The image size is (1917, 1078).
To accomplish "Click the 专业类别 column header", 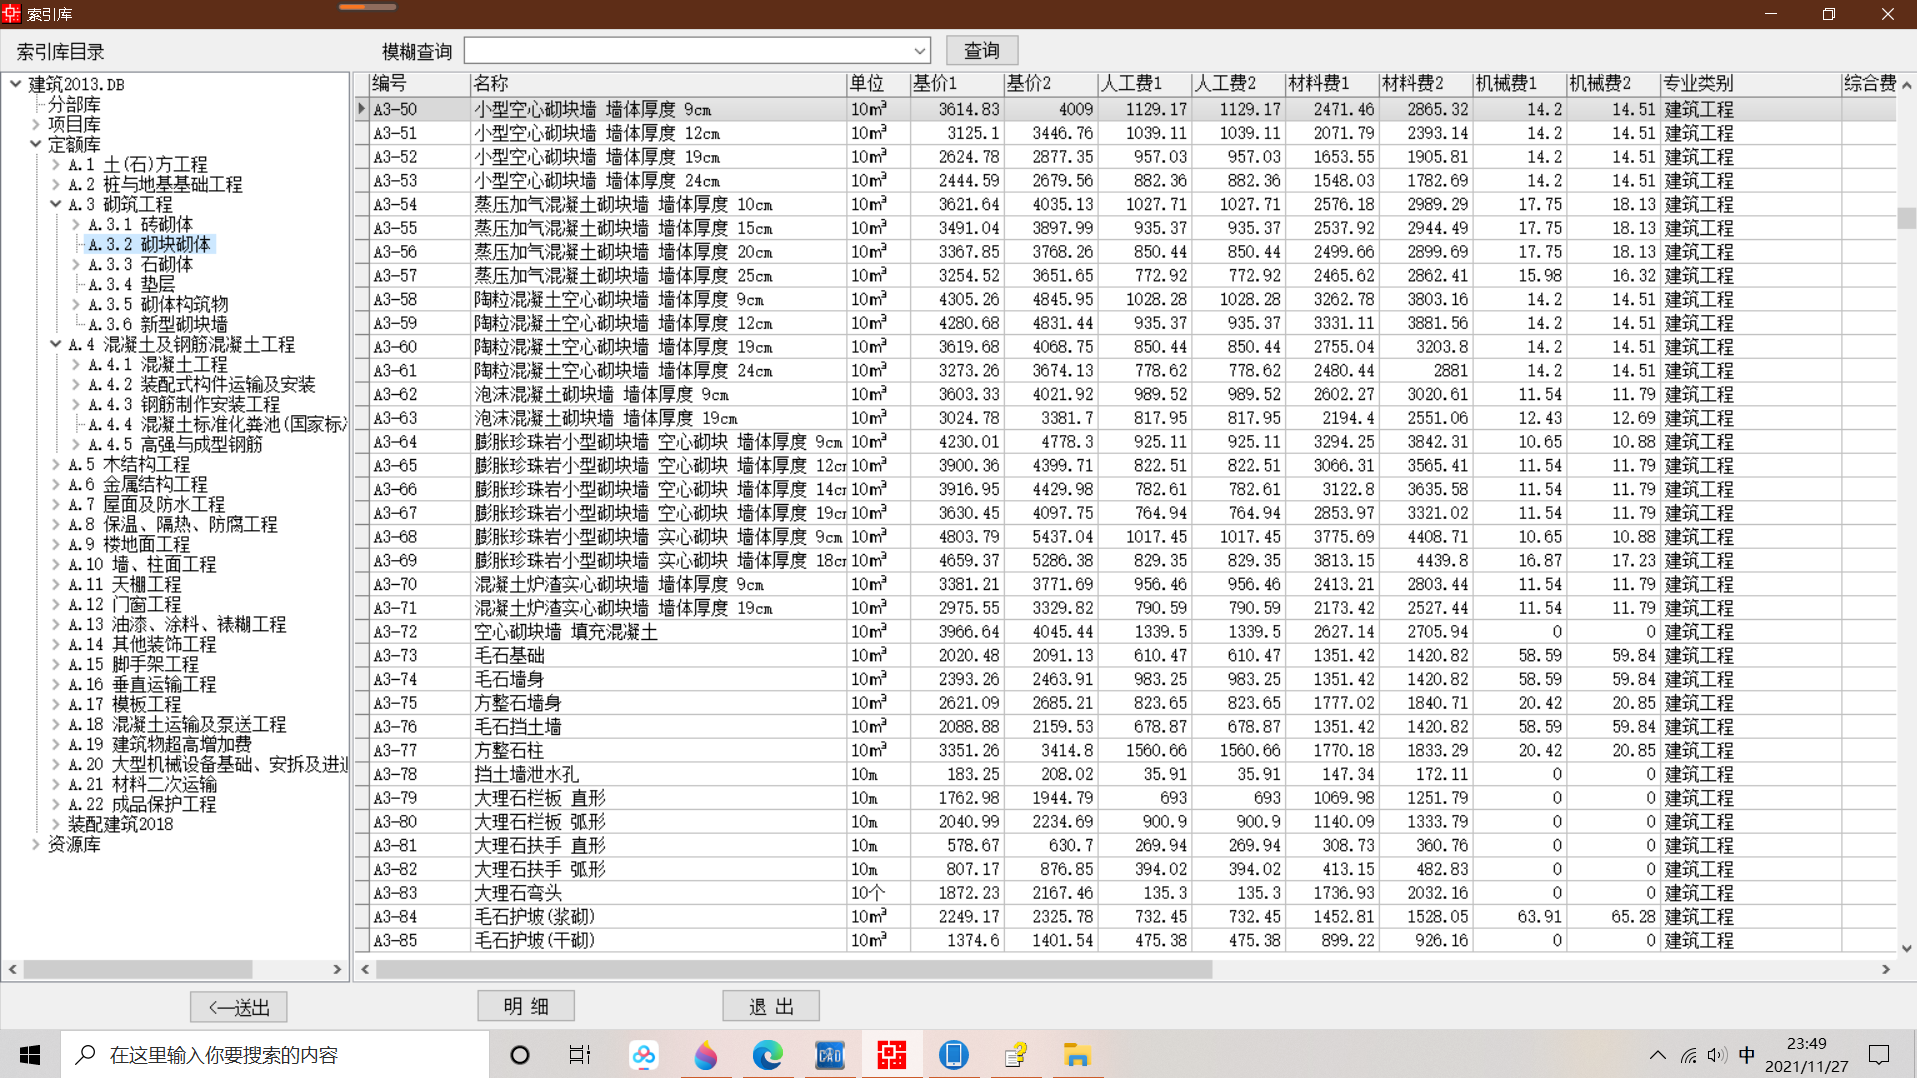I will [1750, 83].
